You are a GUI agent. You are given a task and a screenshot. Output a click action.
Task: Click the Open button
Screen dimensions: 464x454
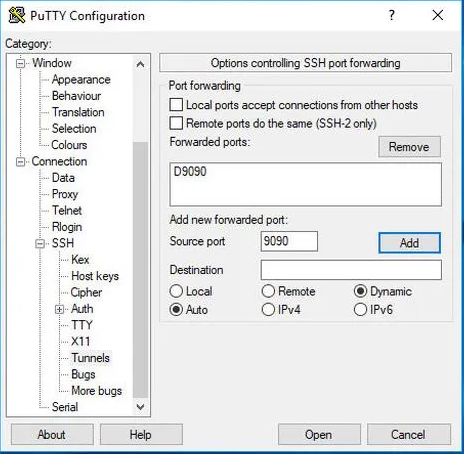319,434
